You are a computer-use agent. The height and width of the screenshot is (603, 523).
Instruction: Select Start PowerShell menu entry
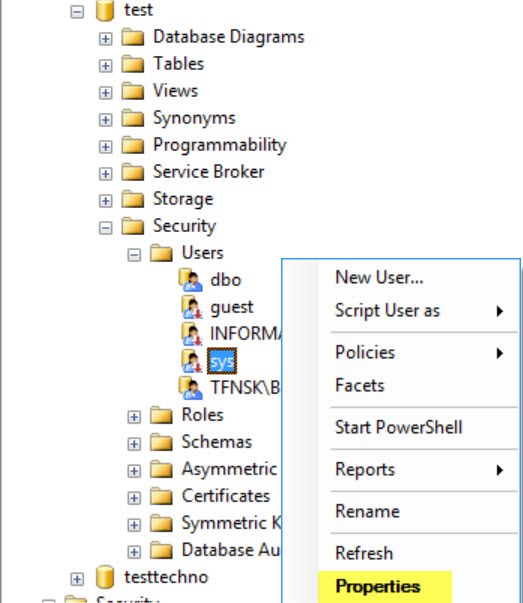click(x=398, y=428)
